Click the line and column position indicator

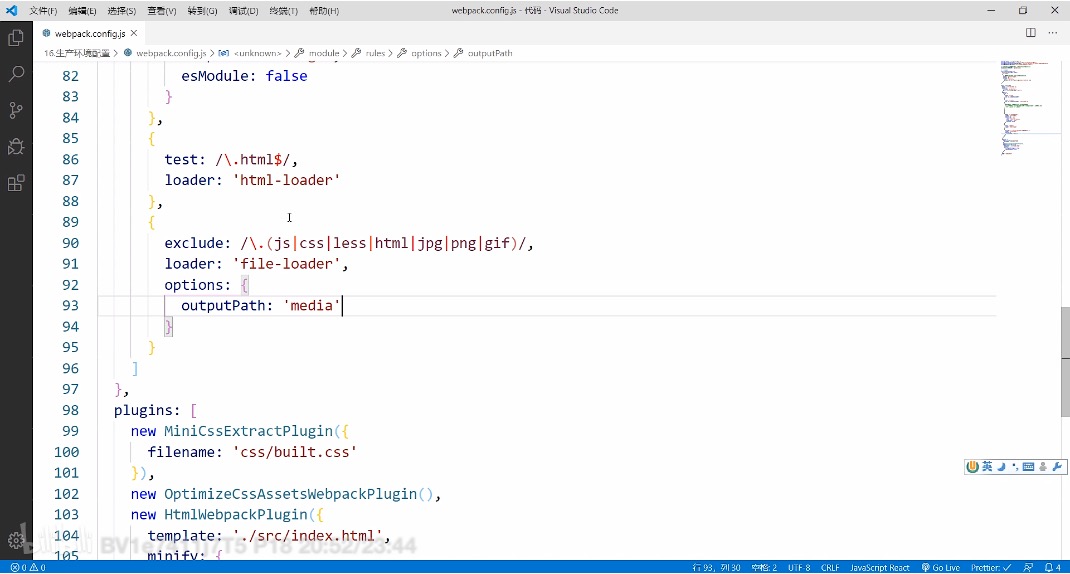click(x=716, y=568)
